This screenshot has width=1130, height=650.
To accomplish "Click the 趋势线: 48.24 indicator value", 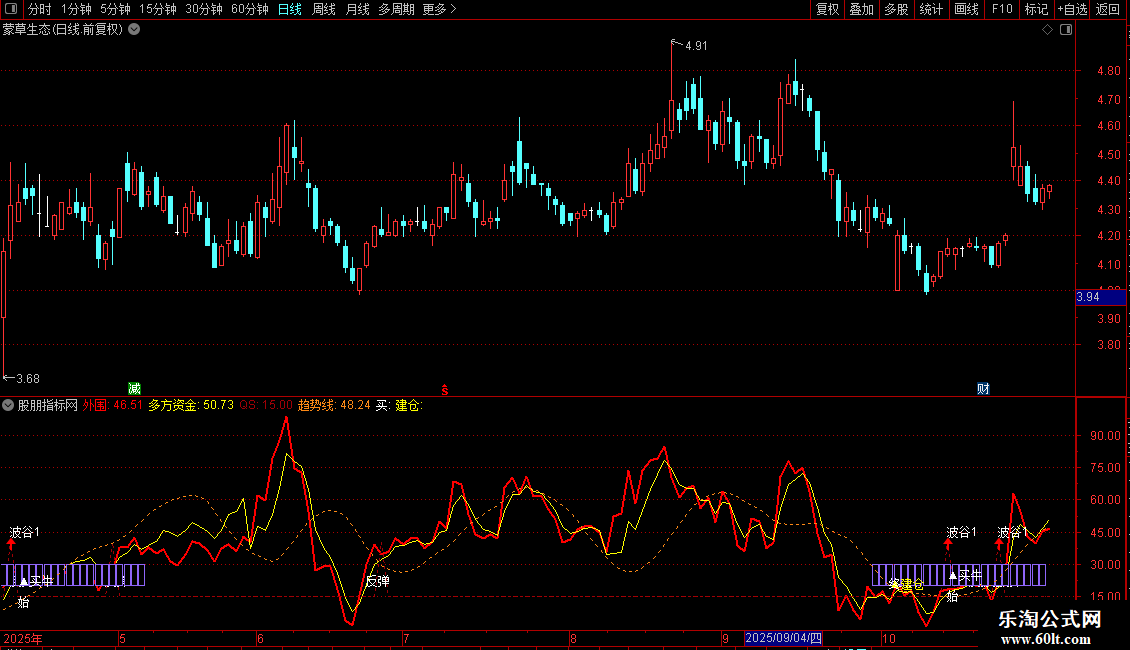I will [x=334, y=406].
